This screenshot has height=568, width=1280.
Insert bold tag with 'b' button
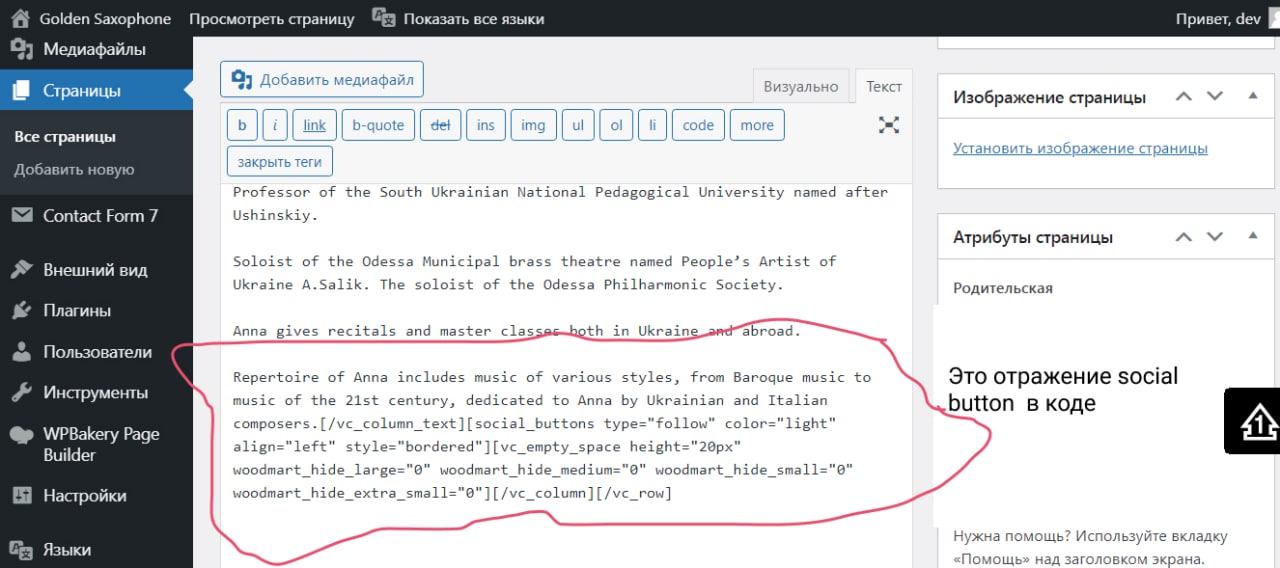pos(242,125)
